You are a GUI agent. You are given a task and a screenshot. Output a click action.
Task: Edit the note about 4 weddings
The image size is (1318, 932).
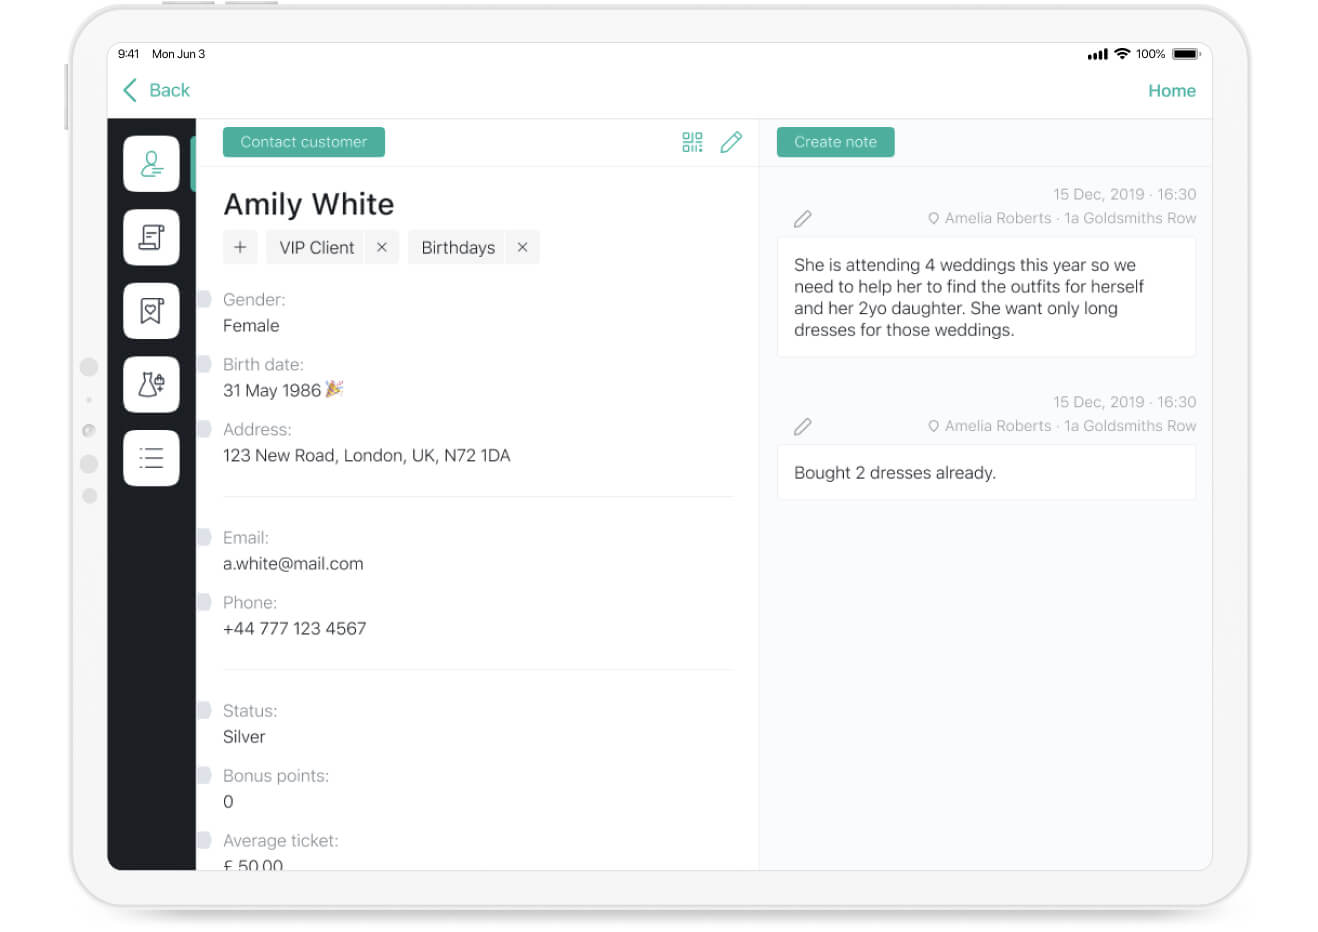click(803, 219)
